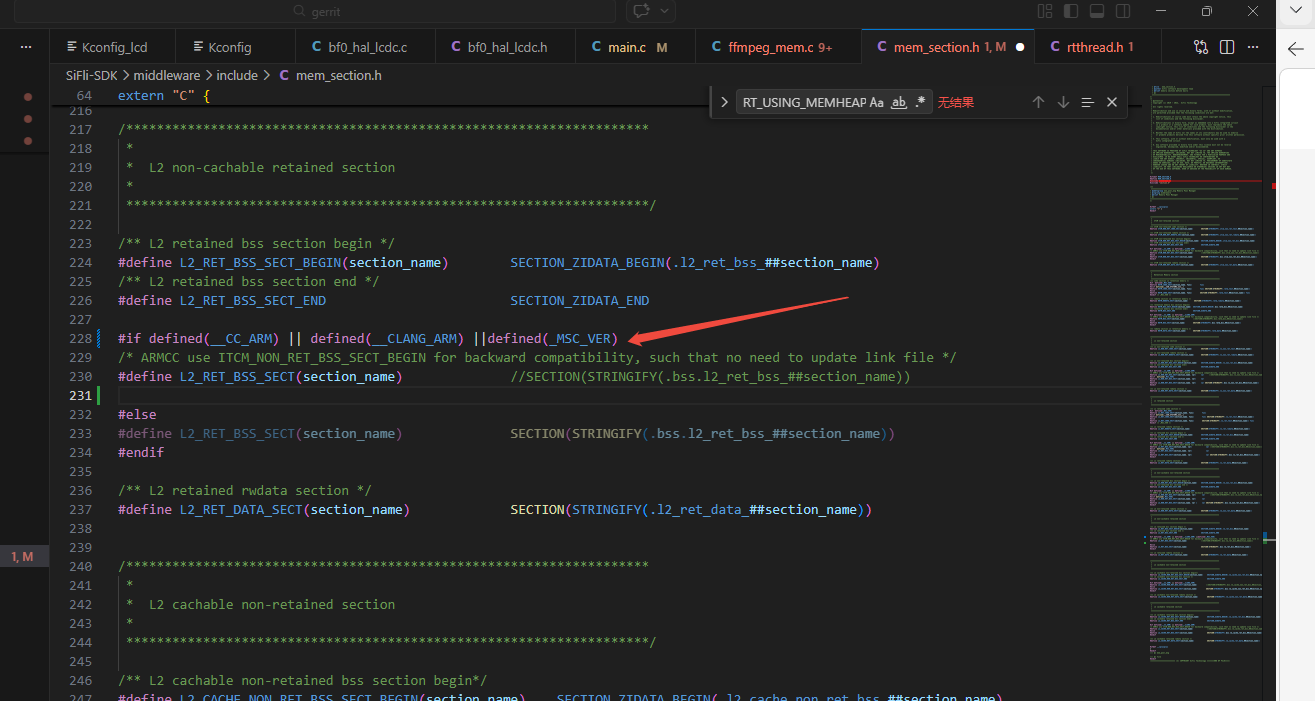Expand the replace field in find widget

[x=724, y=102]
